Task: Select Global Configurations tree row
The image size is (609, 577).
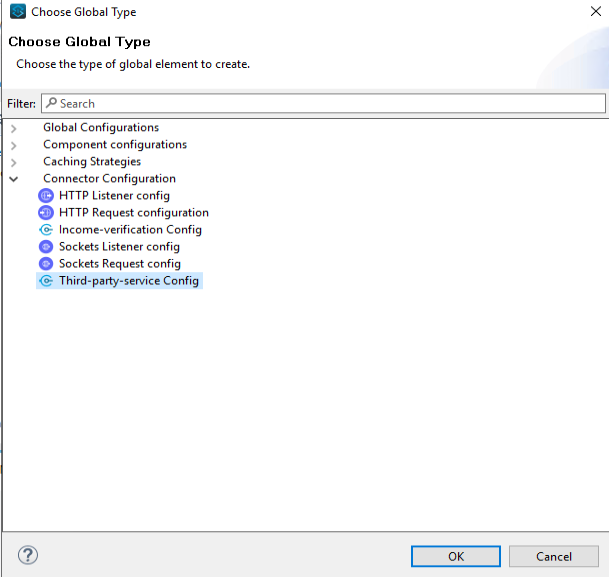Action: point(101,127)
